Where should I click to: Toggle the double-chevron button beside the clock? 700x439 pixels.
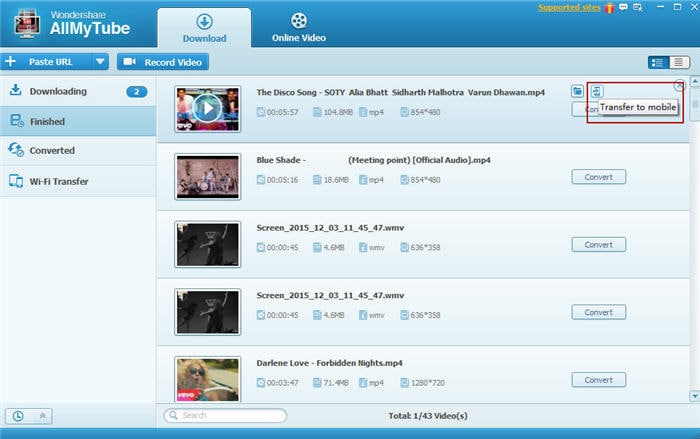[x=43, y=416]
